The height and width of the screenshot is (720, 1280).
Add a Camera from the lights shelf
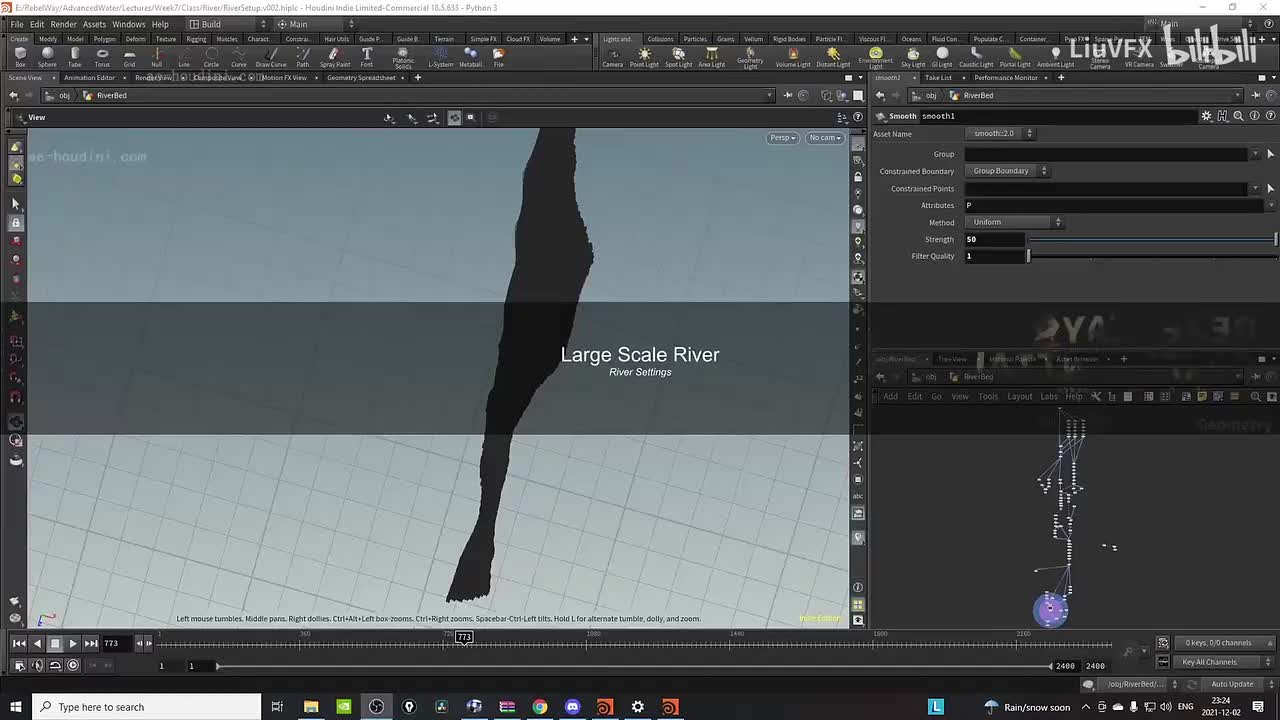click(x=612, y=56)
